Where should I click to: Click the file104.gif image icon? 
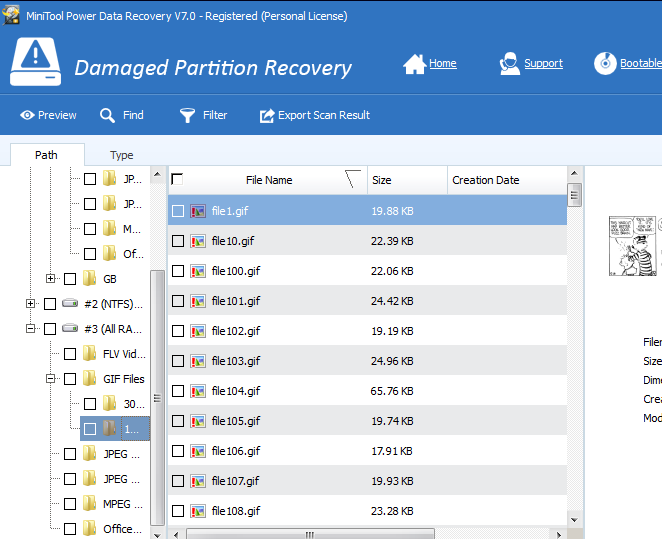click(198, 391)
